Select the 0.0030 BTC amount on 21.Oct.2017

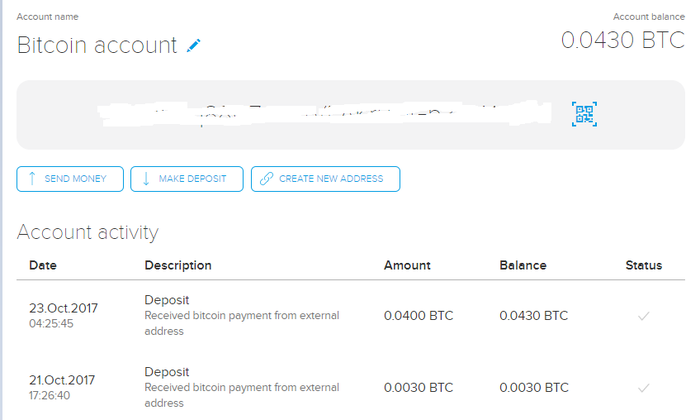(418, 387)
